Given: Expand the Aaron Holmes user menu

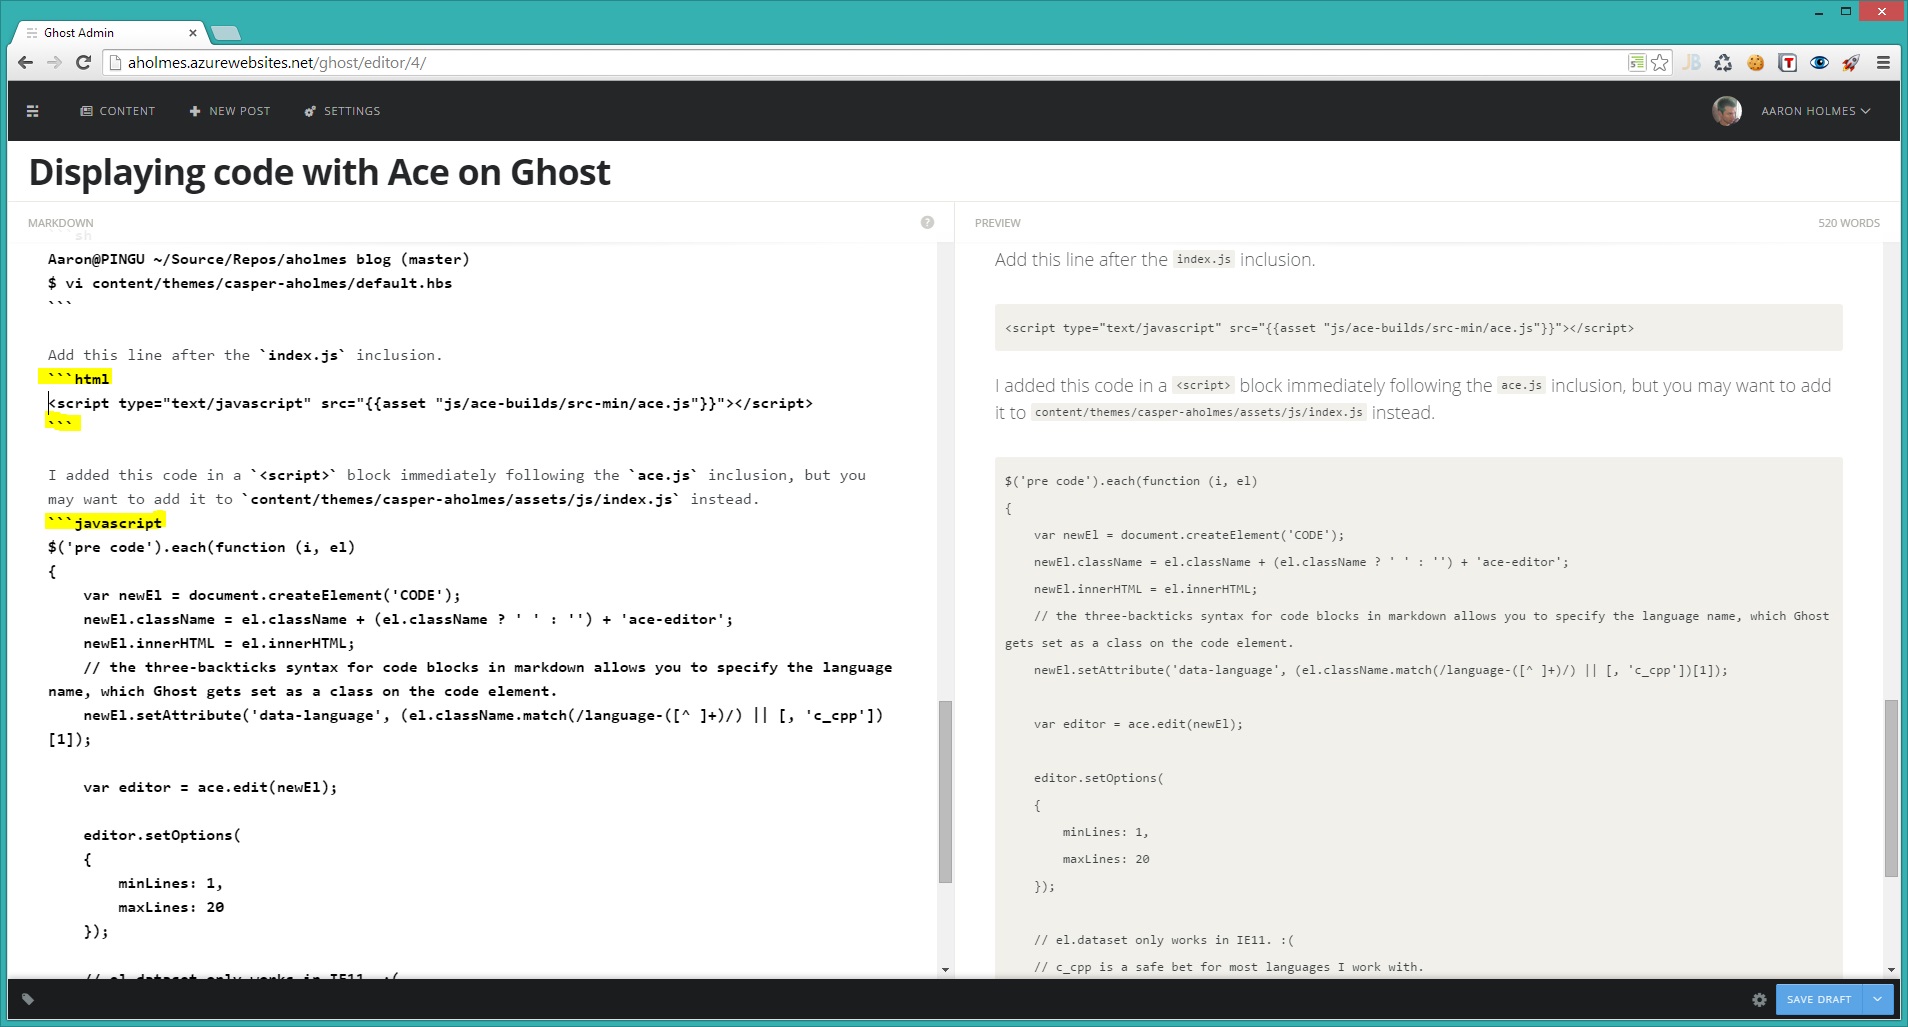Looking at the screenshot, I should pos(1815,111).
